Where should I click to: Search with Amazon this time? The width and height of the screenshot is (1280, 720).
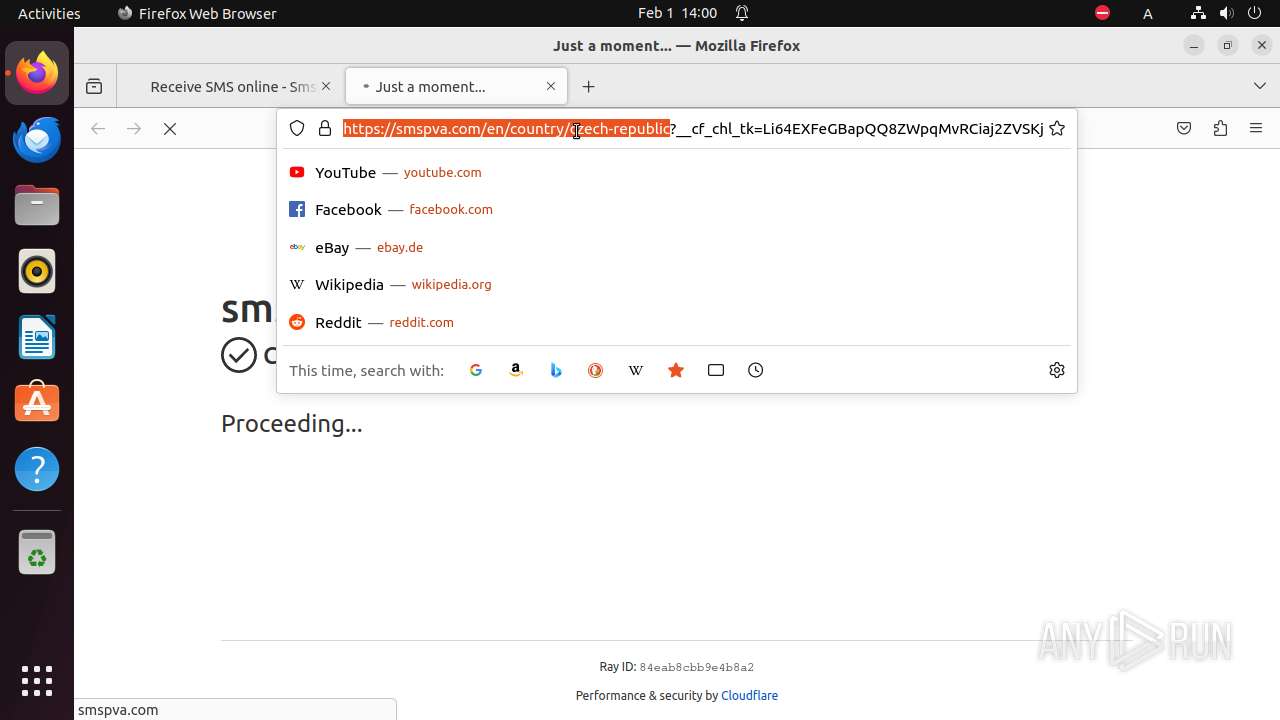coord(516,370)
